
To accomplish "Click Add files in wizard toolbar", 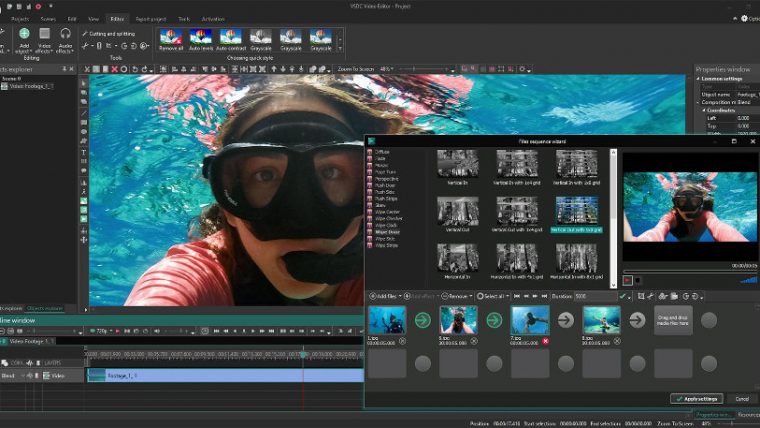I will [x=385, y=296].
